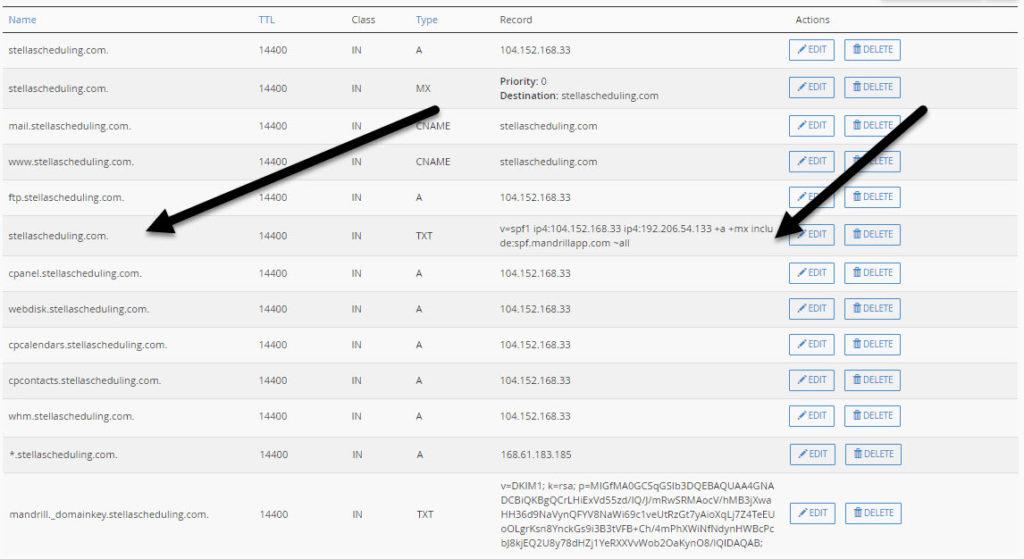Select the CNAME type in www row
The width and height of the screenshot is (1024, 559).
(433, 161)
